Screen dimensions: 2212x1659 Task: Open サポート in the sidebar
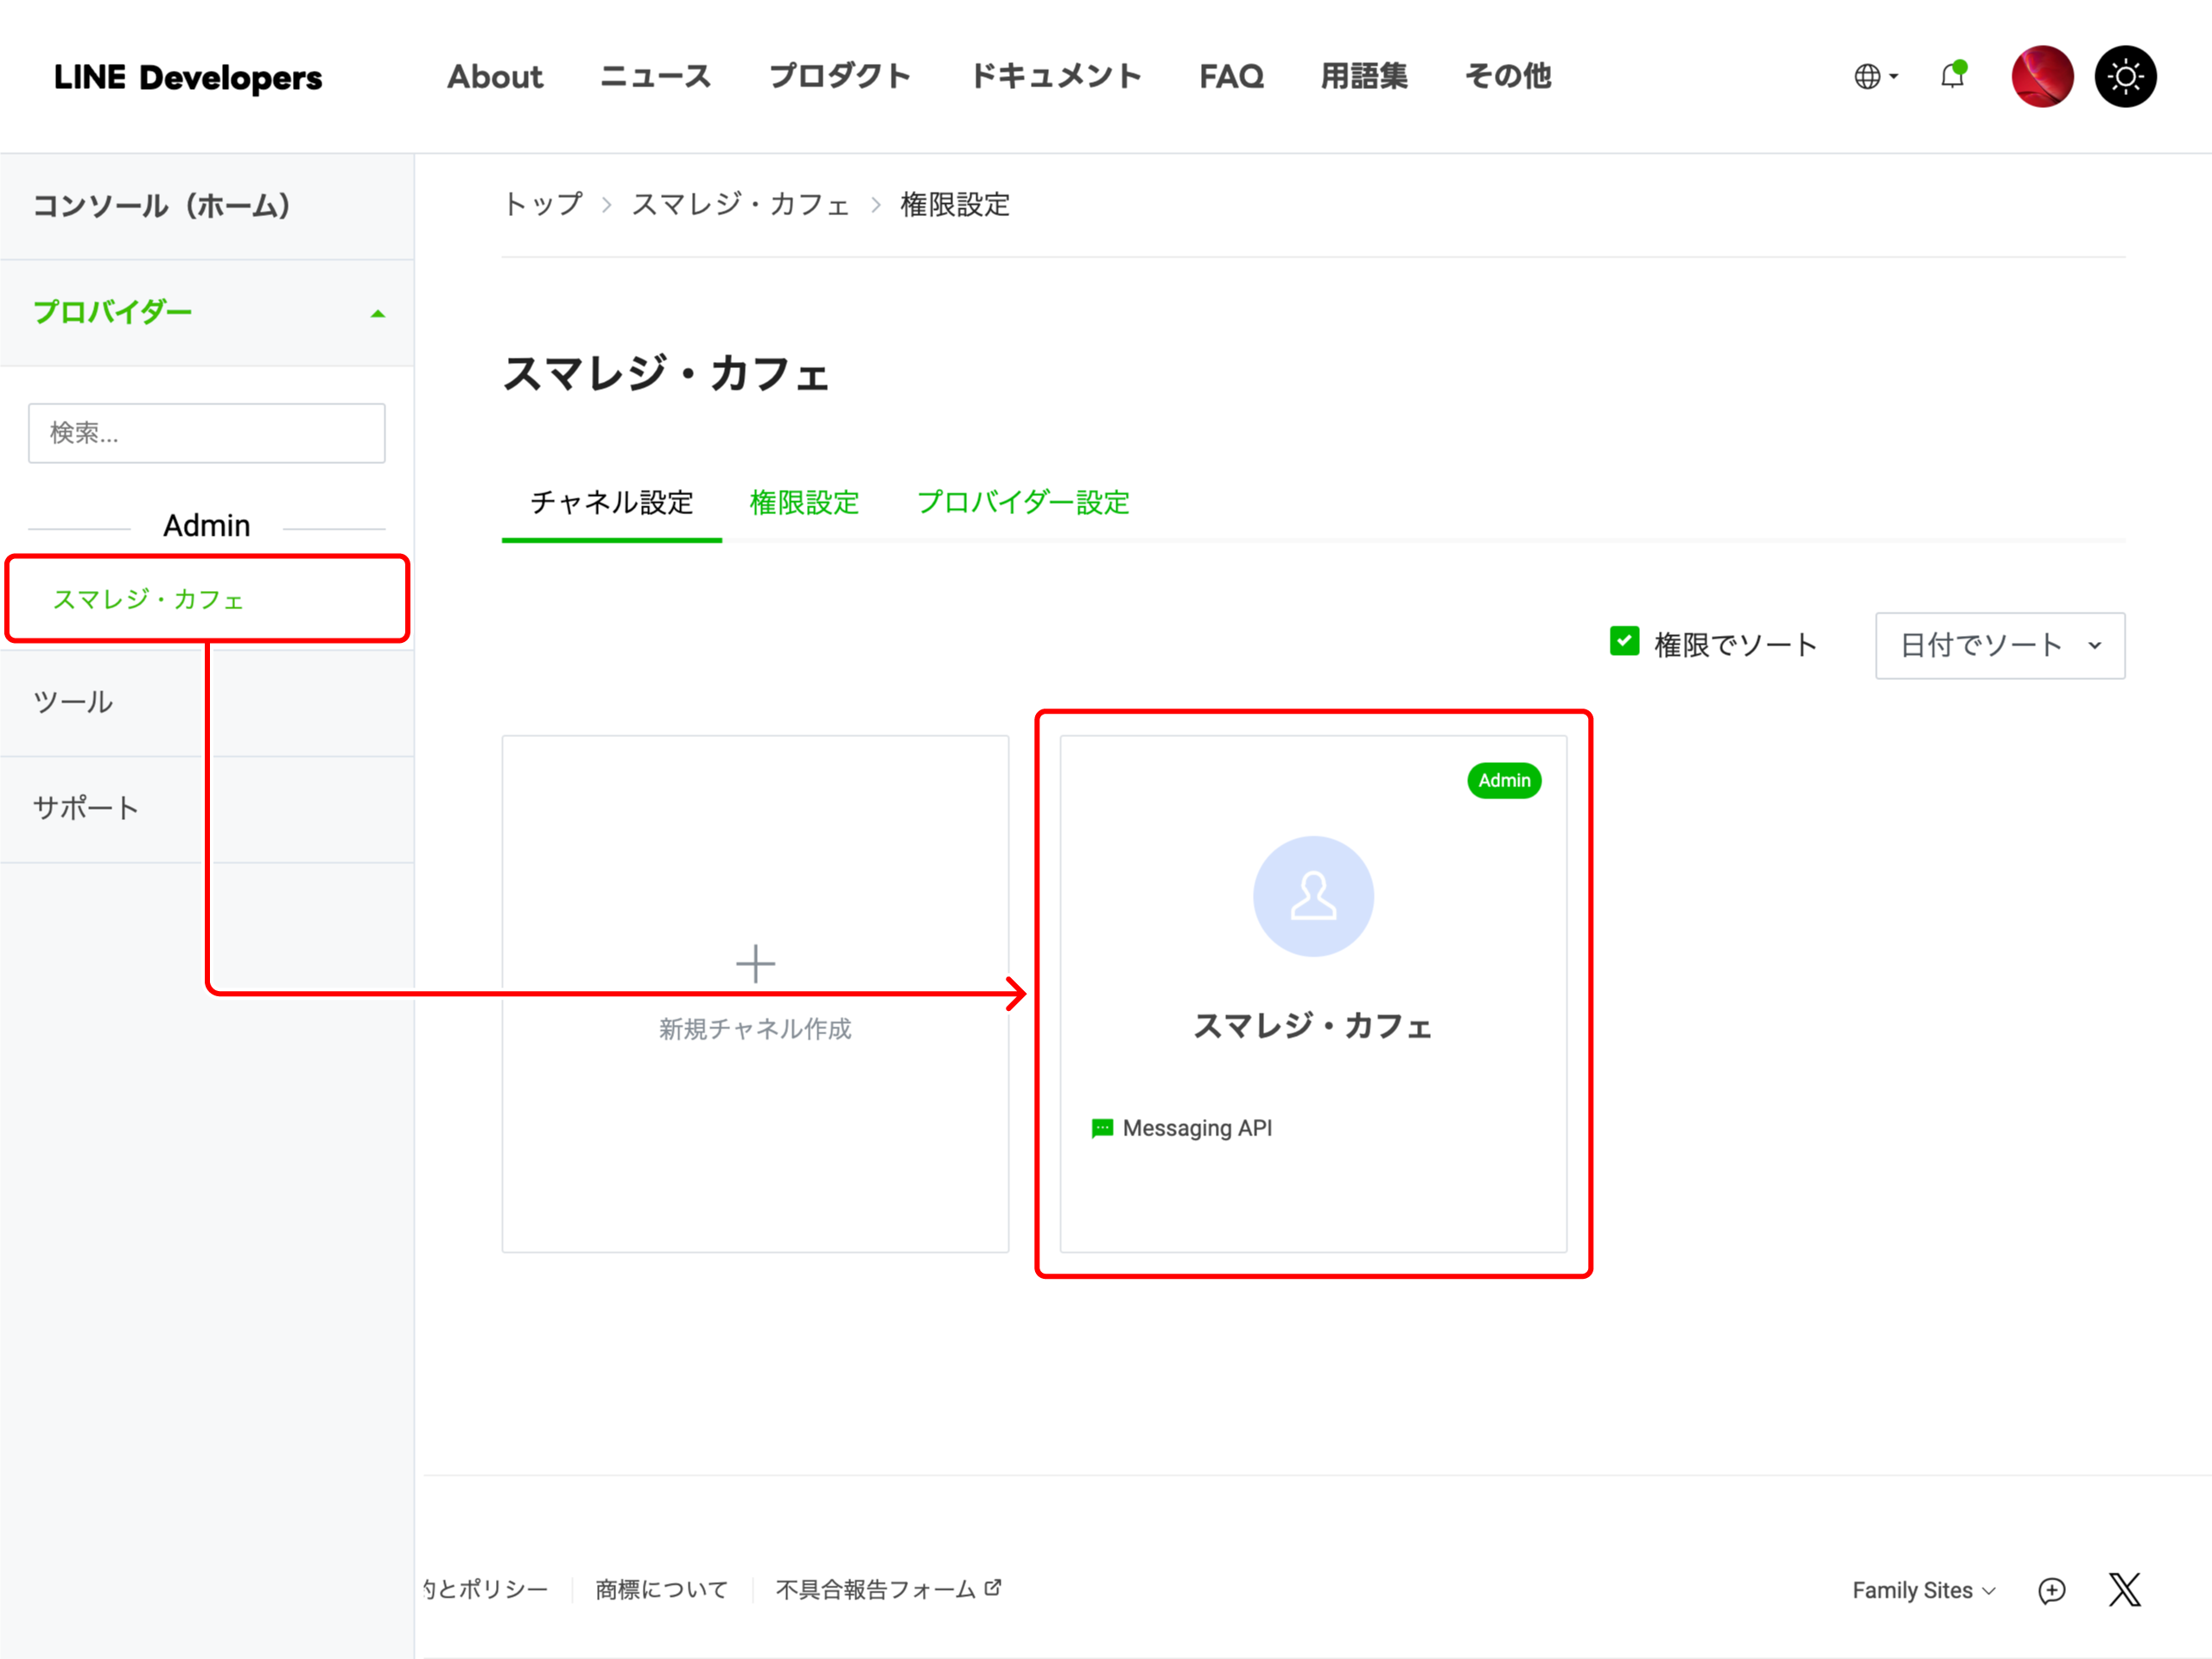207,808
